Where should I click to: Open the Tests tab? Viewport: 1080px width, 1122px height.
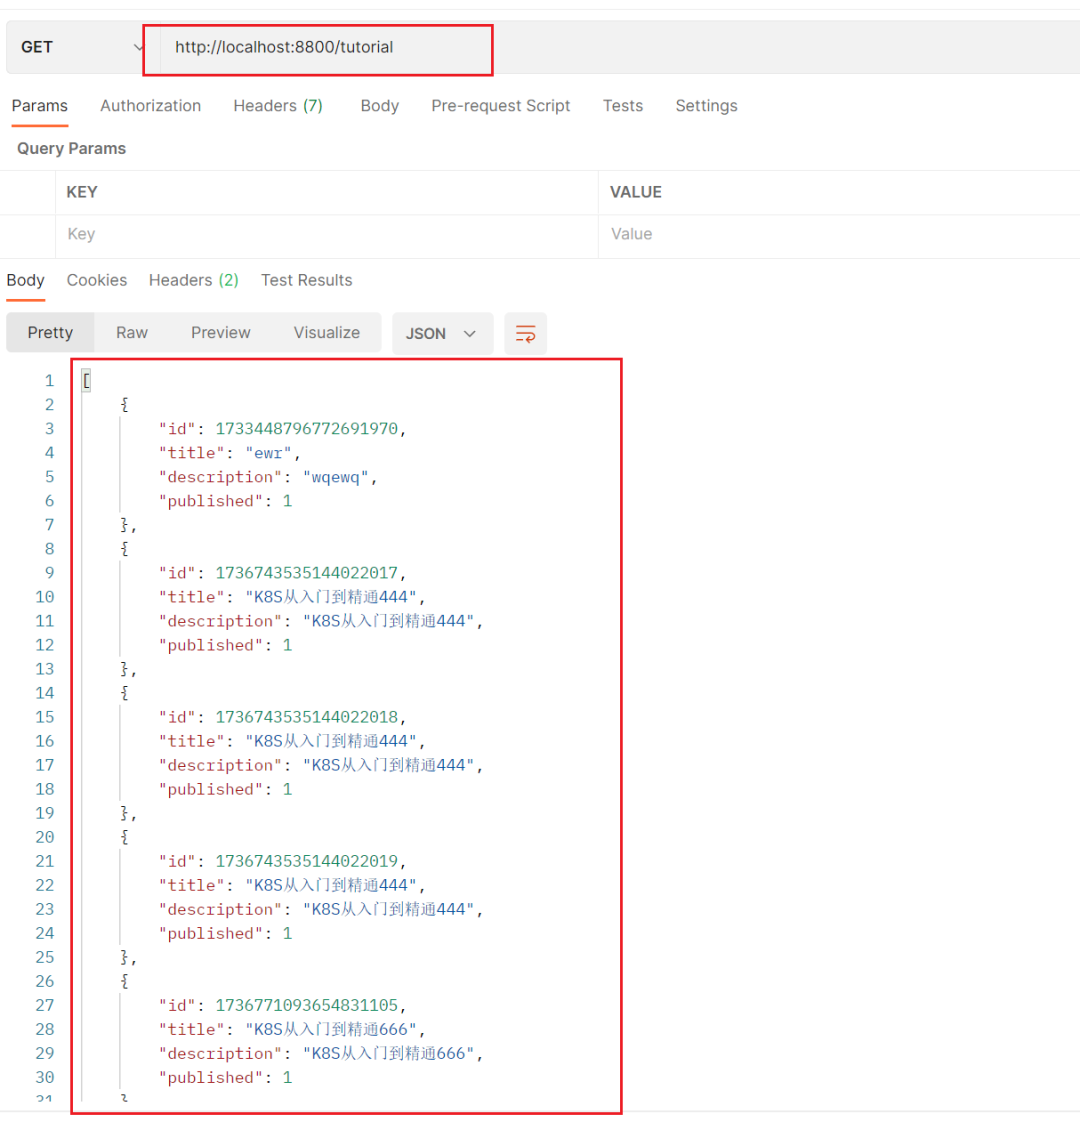pyautogui.click(x=622, y=106)
